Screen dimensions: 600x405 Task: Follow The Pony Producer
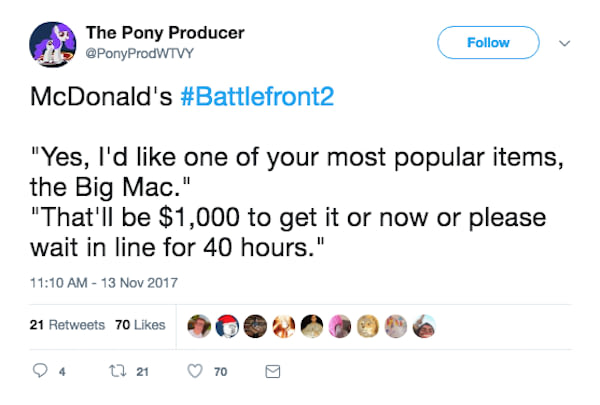pos(489,43)
